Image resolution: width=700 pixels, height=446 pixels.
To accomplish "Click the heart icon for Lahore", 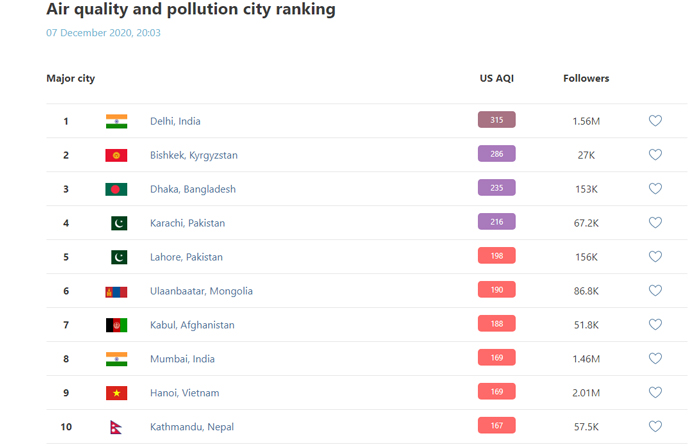I will pyautogui.click(x=655, y=257).
